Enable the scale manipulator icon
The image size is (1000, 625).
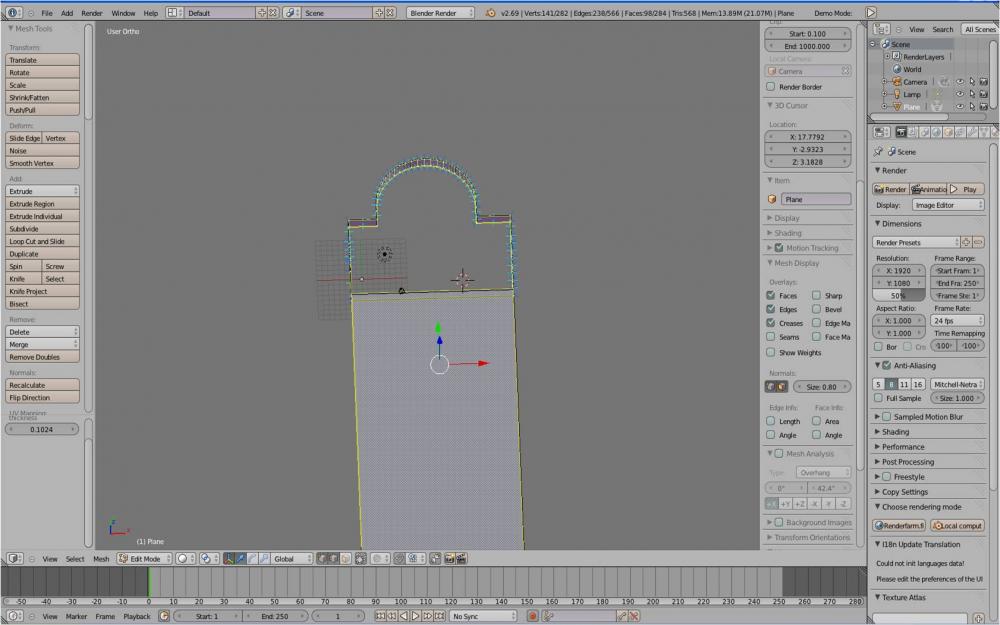click(x=264, y=559)
